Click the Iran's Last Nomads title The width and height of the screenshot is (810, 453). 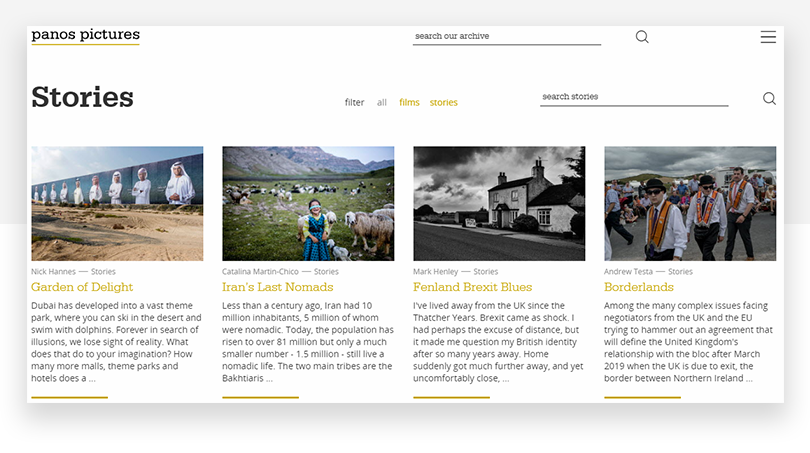pos(278,287)
